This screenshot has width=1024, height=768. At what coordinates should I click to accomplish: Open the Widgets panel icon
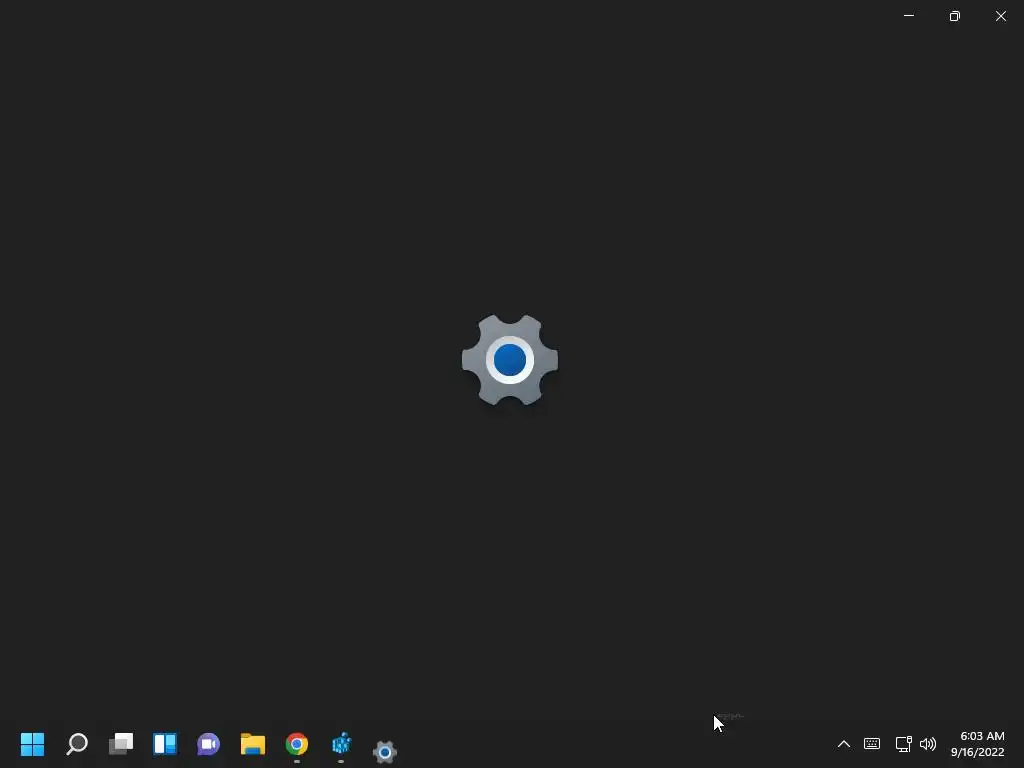[165, 744]
